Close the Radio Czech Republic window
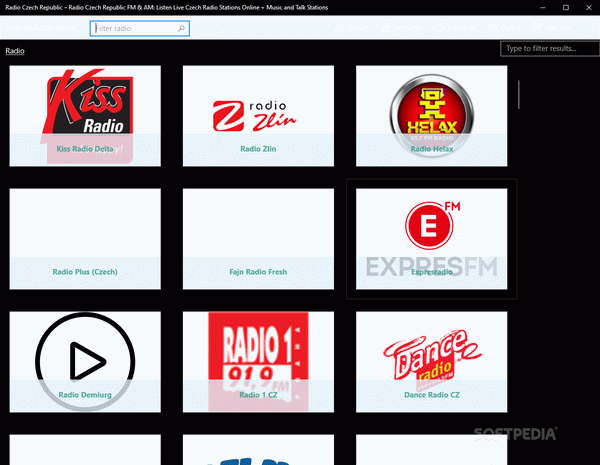Image resolution: width=600 pixels, height=465 pixels. 589,7
